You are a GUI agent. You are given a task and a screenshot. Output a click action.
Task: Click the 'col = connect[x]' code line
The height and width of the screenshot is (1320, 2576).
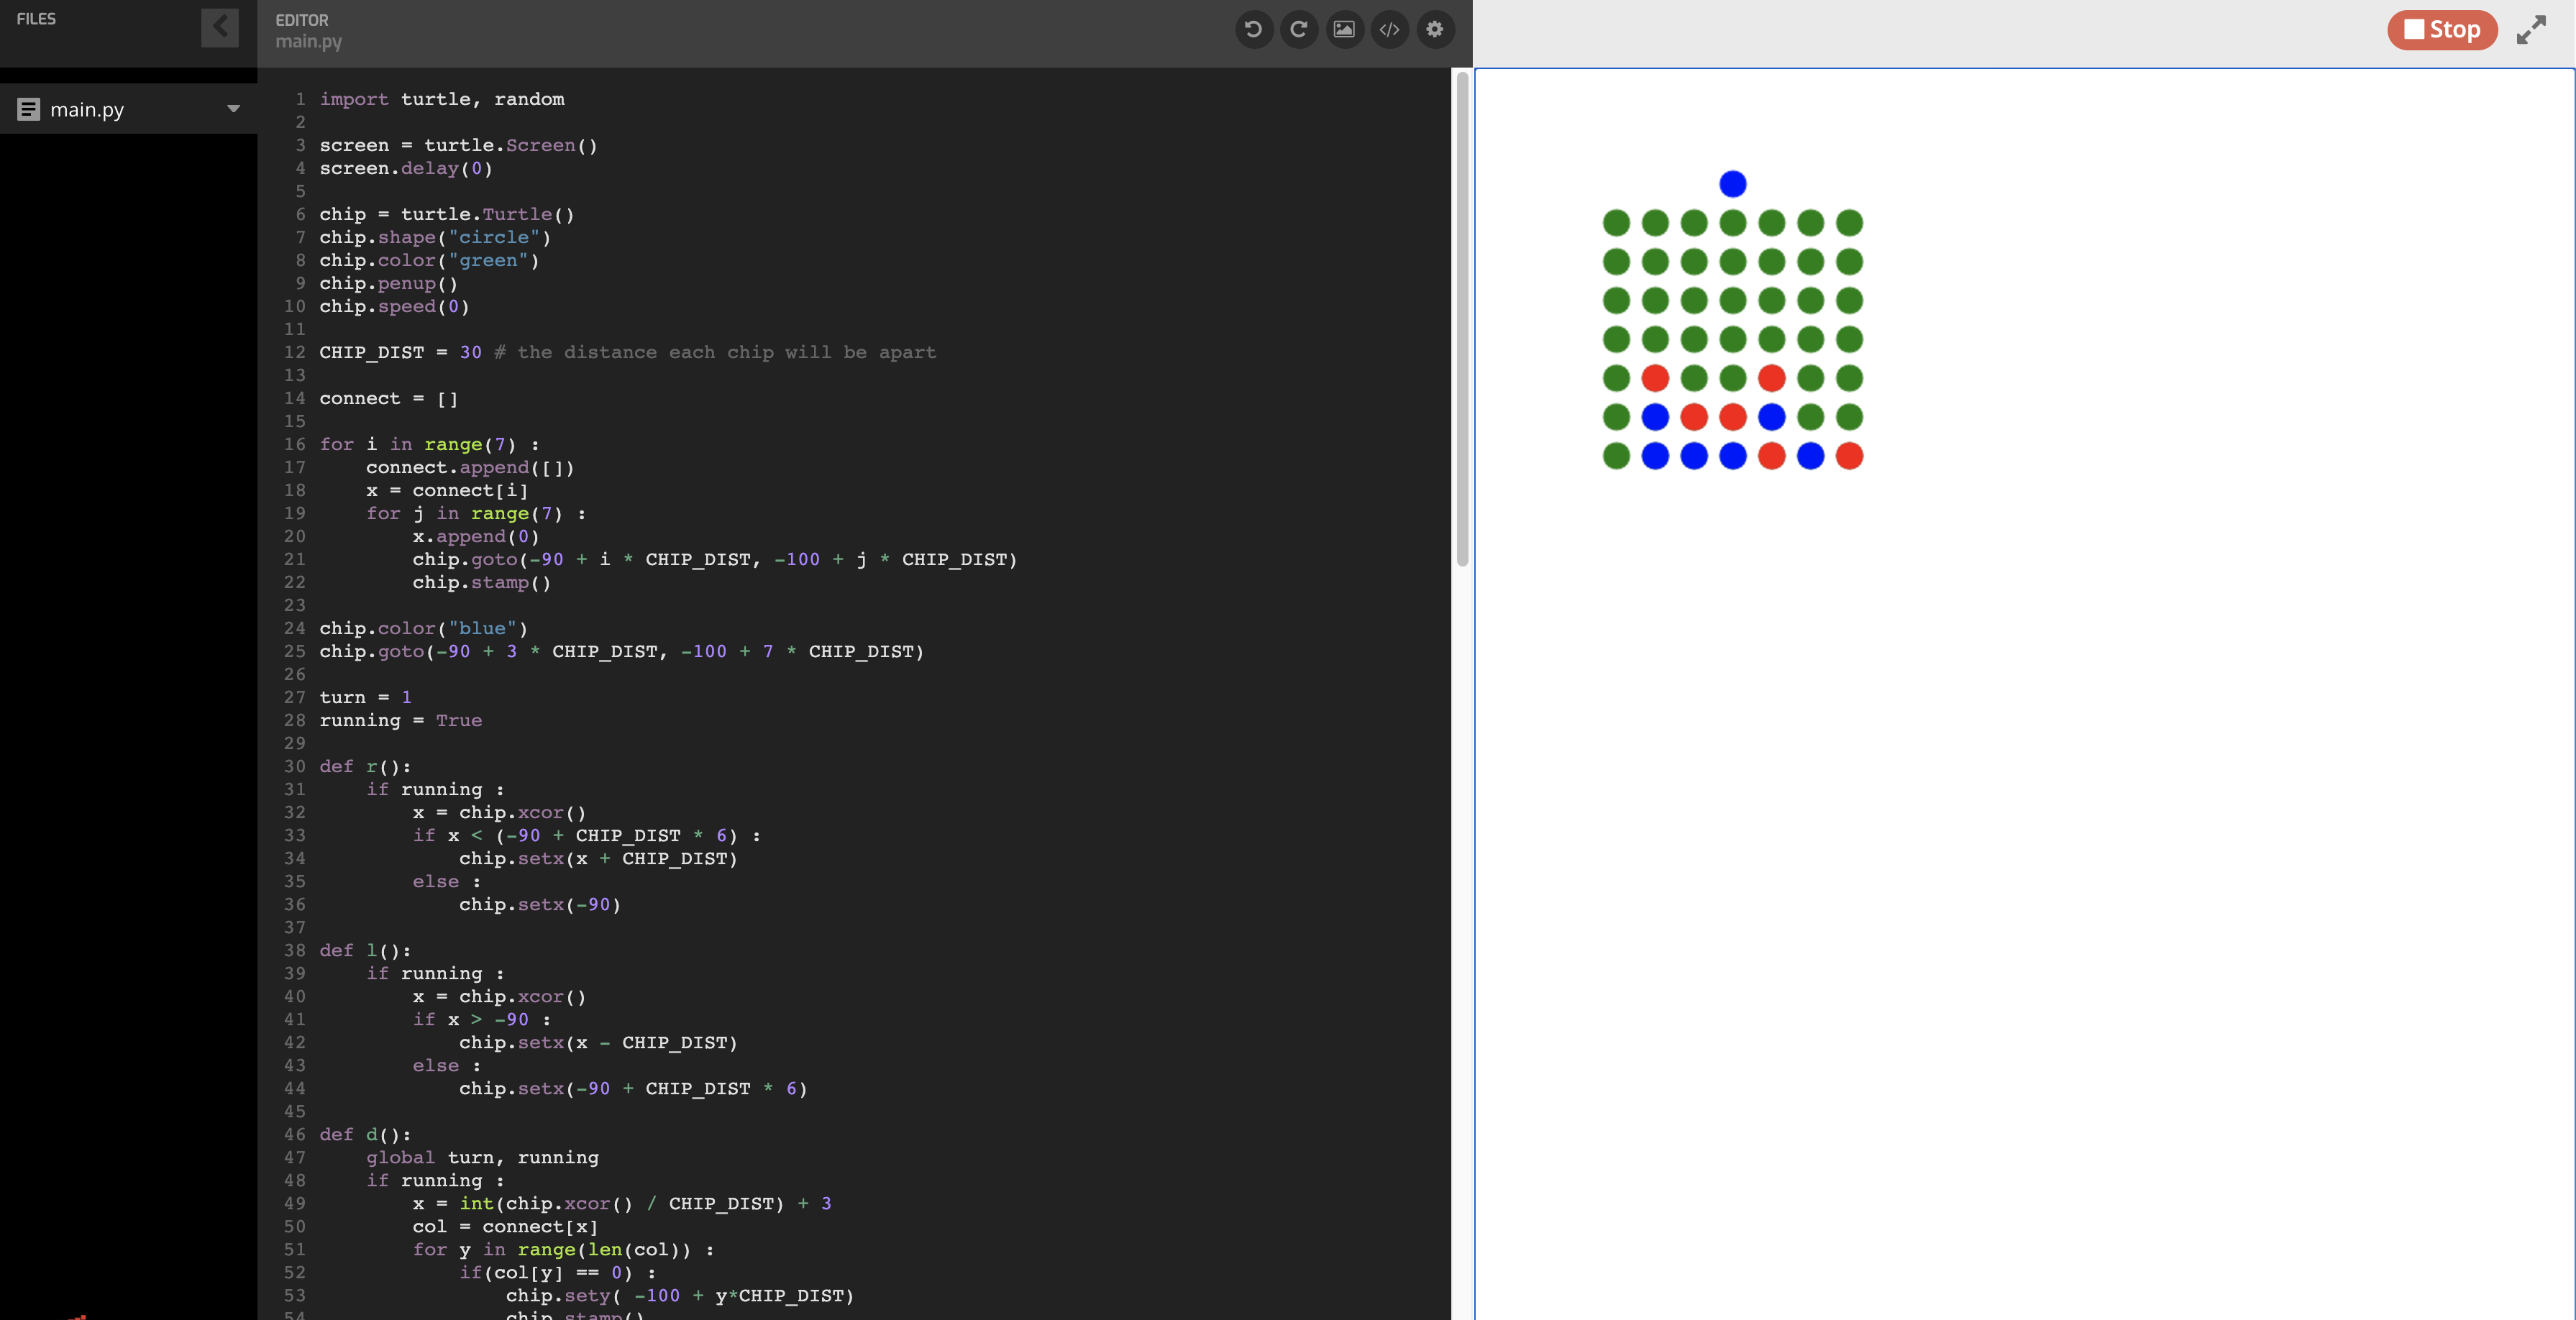pos(505,1226)
